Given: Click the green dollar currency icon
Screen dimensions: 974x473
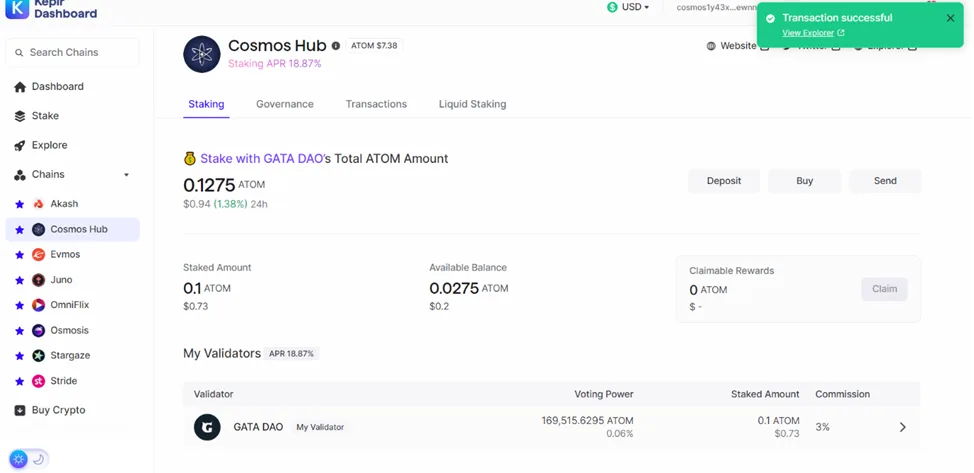Looking at the screenshot, I should 612,7.
